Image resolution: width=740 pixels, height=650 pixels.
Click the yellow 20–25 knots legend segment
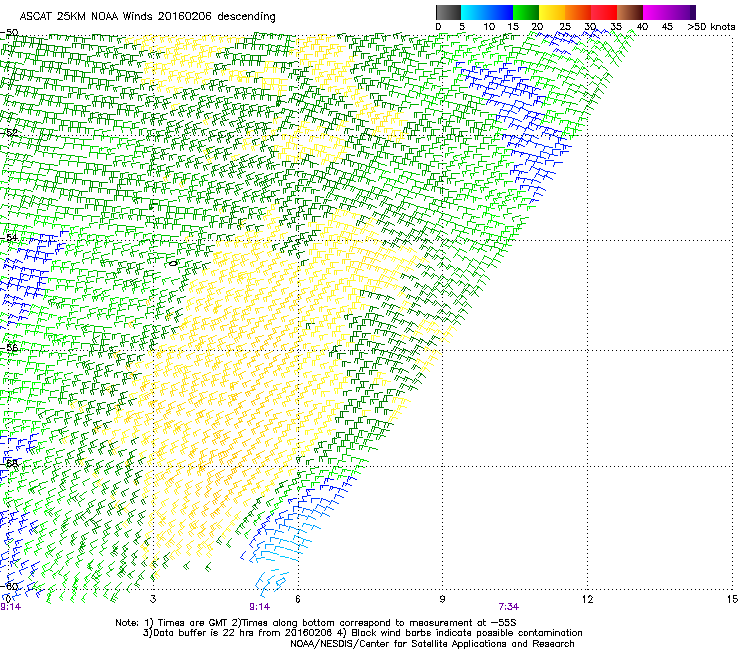click(552, 12)
